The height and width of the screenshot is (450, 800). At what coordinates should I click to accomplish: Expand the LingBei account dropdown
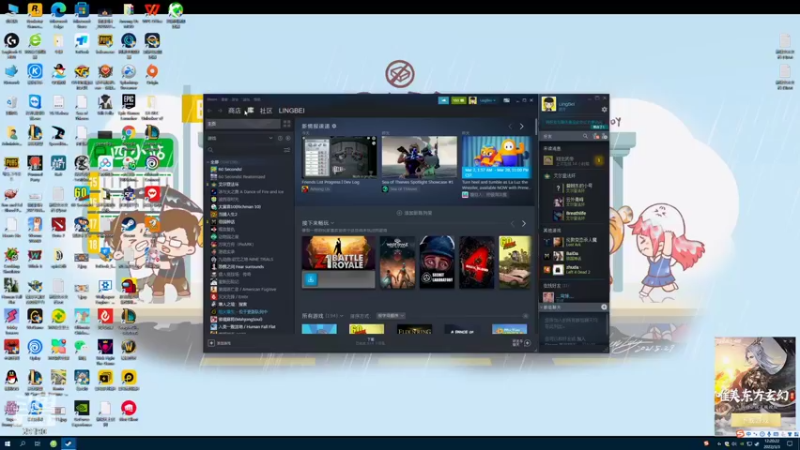(x=487, y=101)
